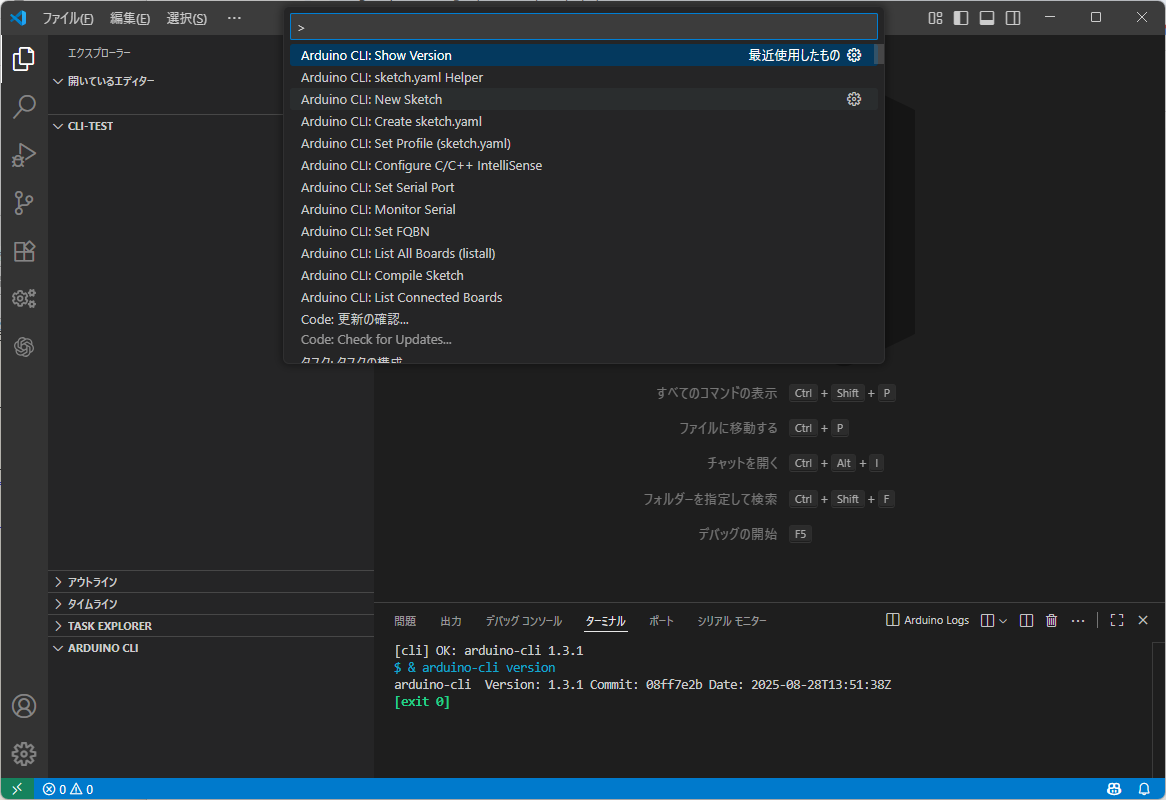
Task: Open the ファイル menu
Action: point(67,18)
